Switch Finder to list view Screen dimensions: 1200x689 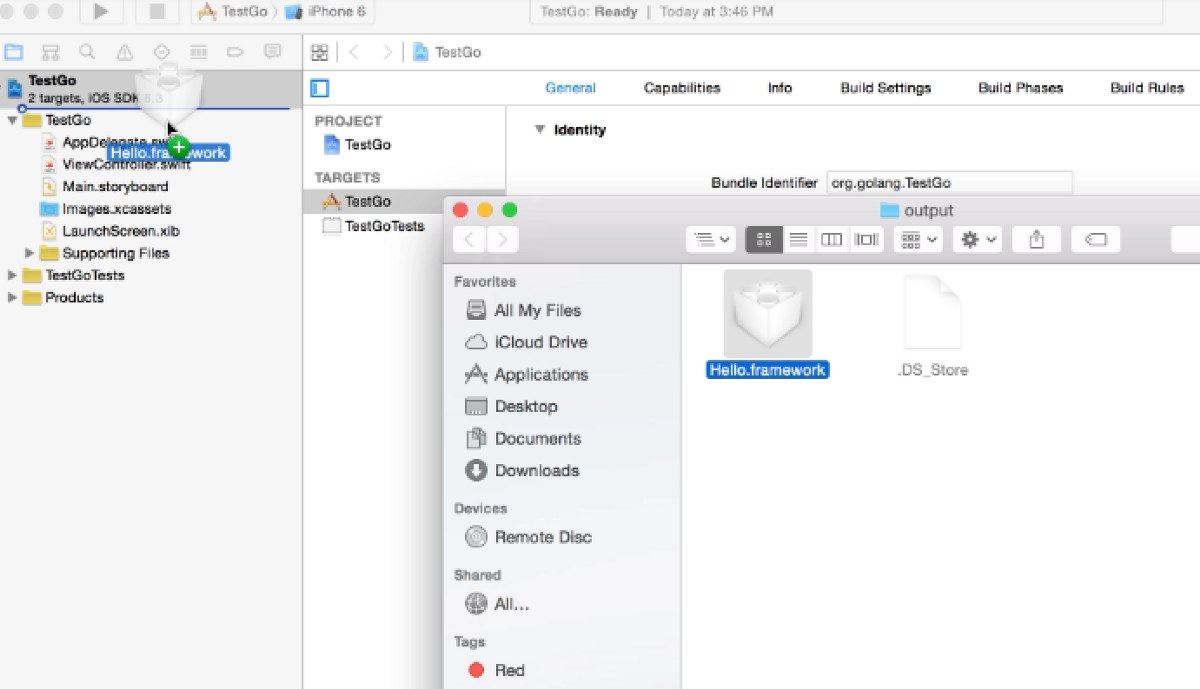[799, 239]
